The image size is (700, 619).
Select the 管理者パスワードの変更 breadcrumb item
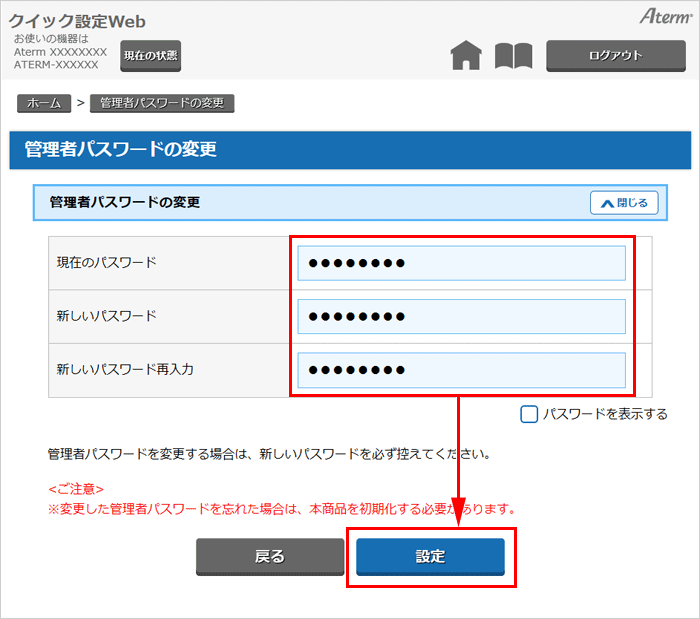(161, 103)
